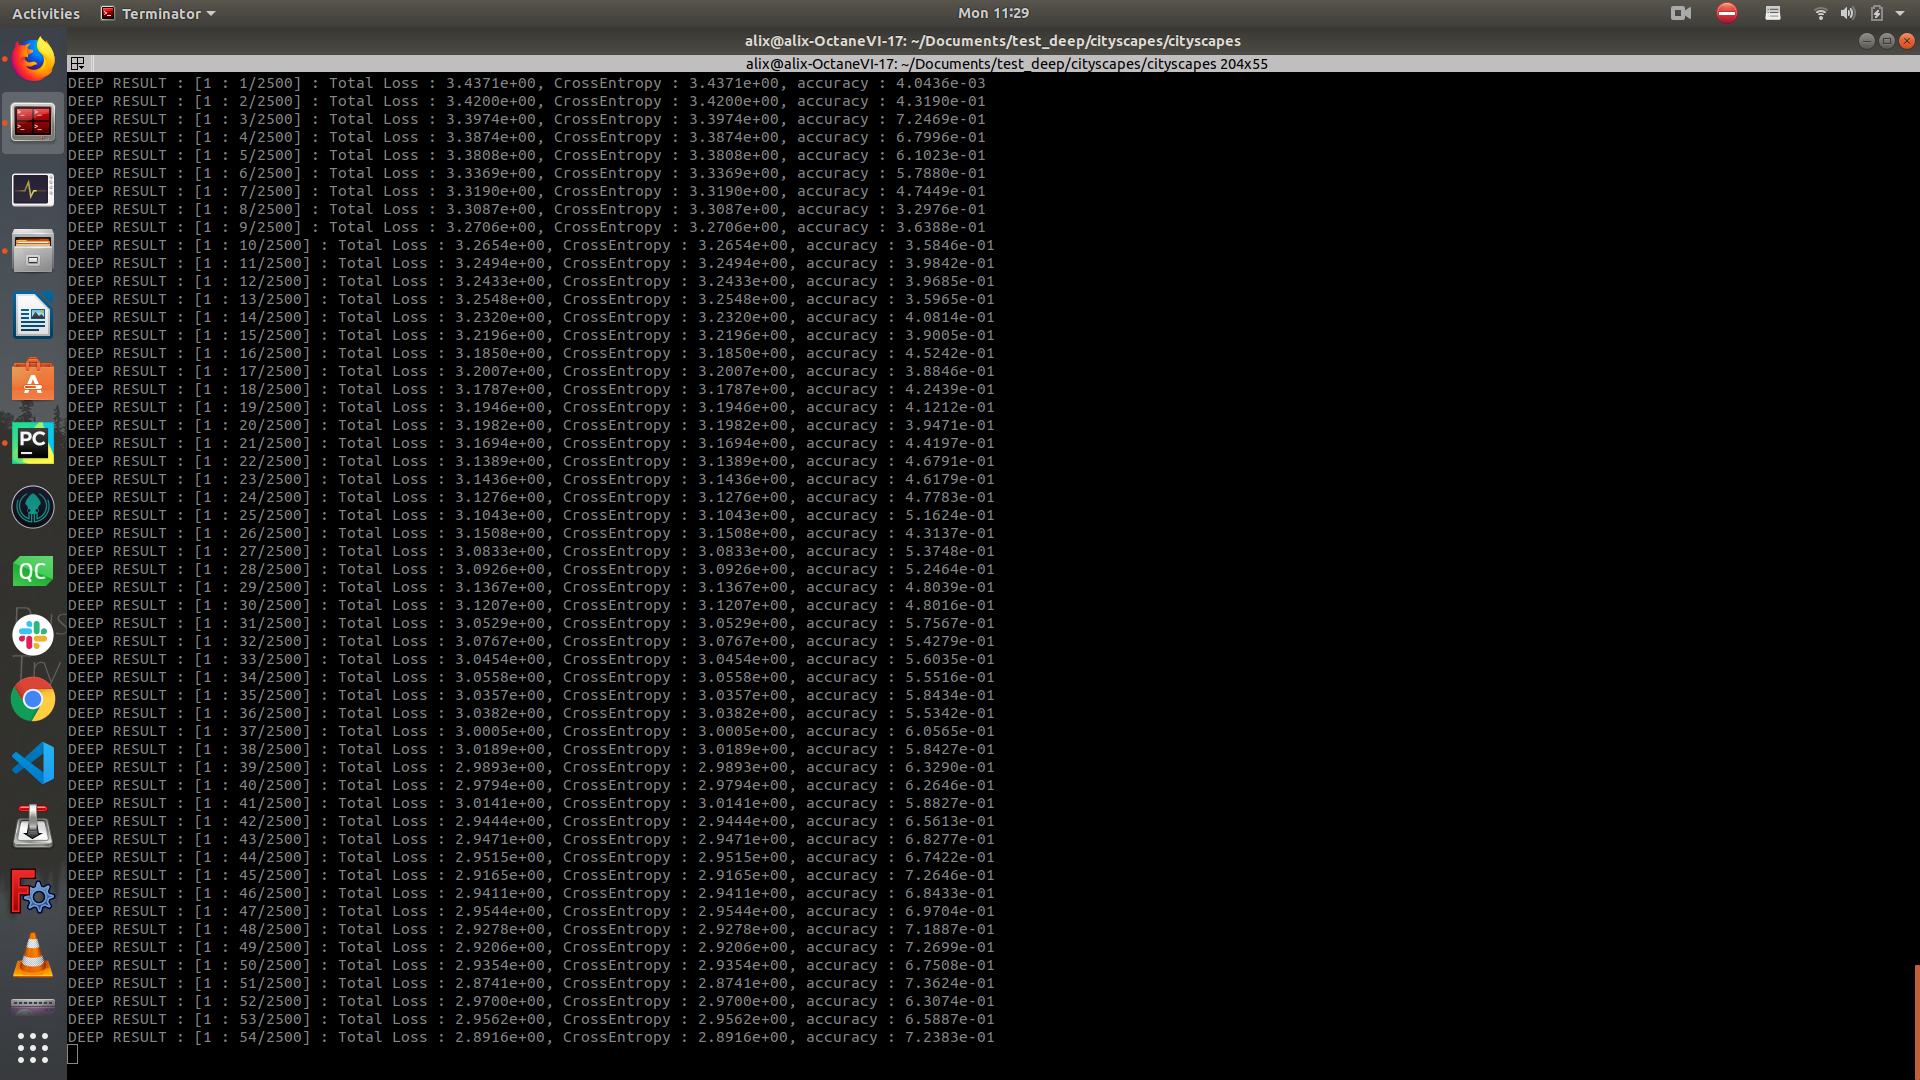Launch Qt Creator from the dock
Viewport: 1920px width, 1080px height.
click(x=33, y=571)
